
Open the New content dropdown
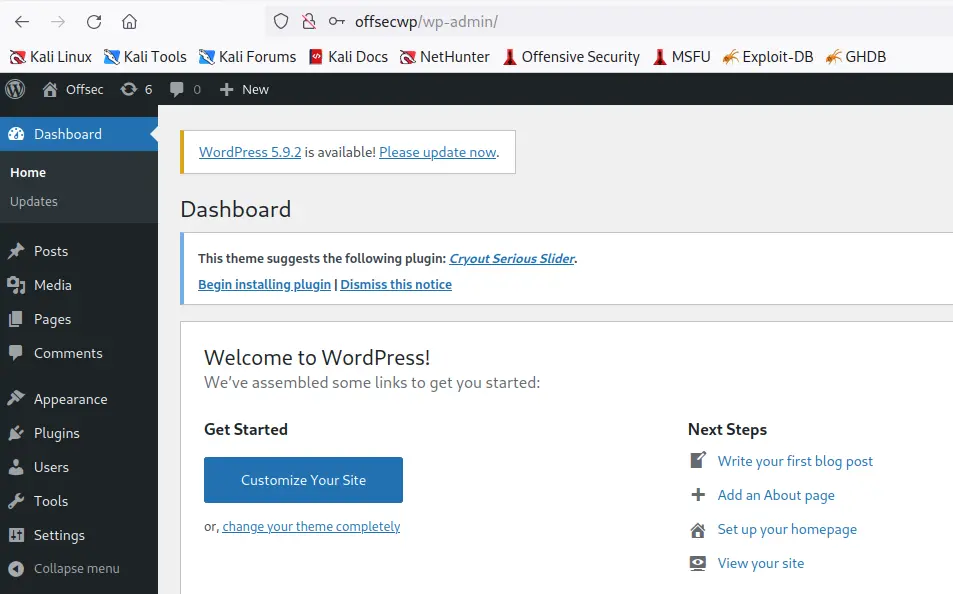(244, 89)
